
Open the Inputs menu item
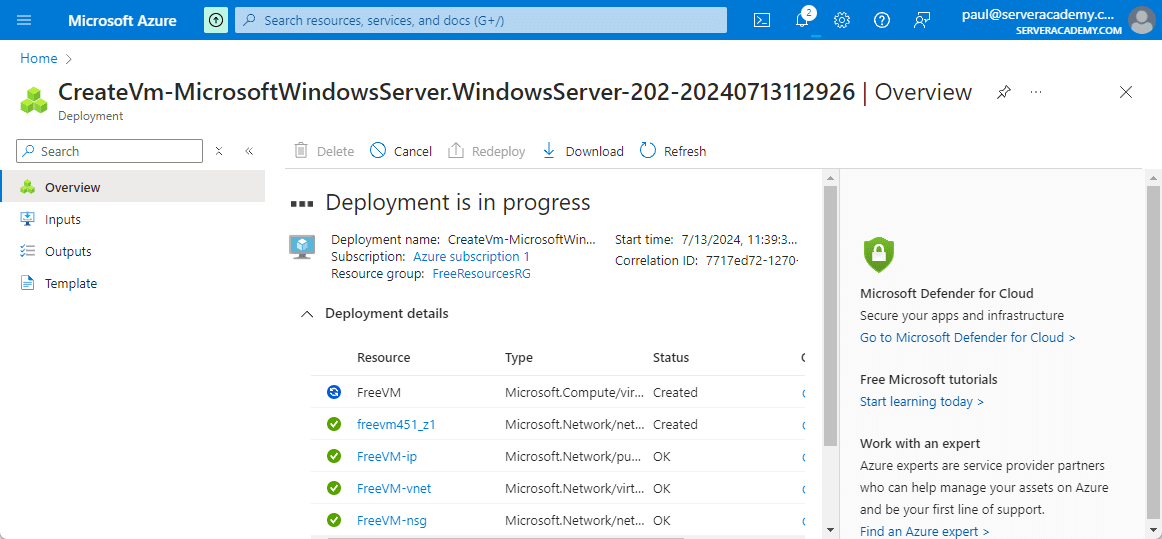63,219
